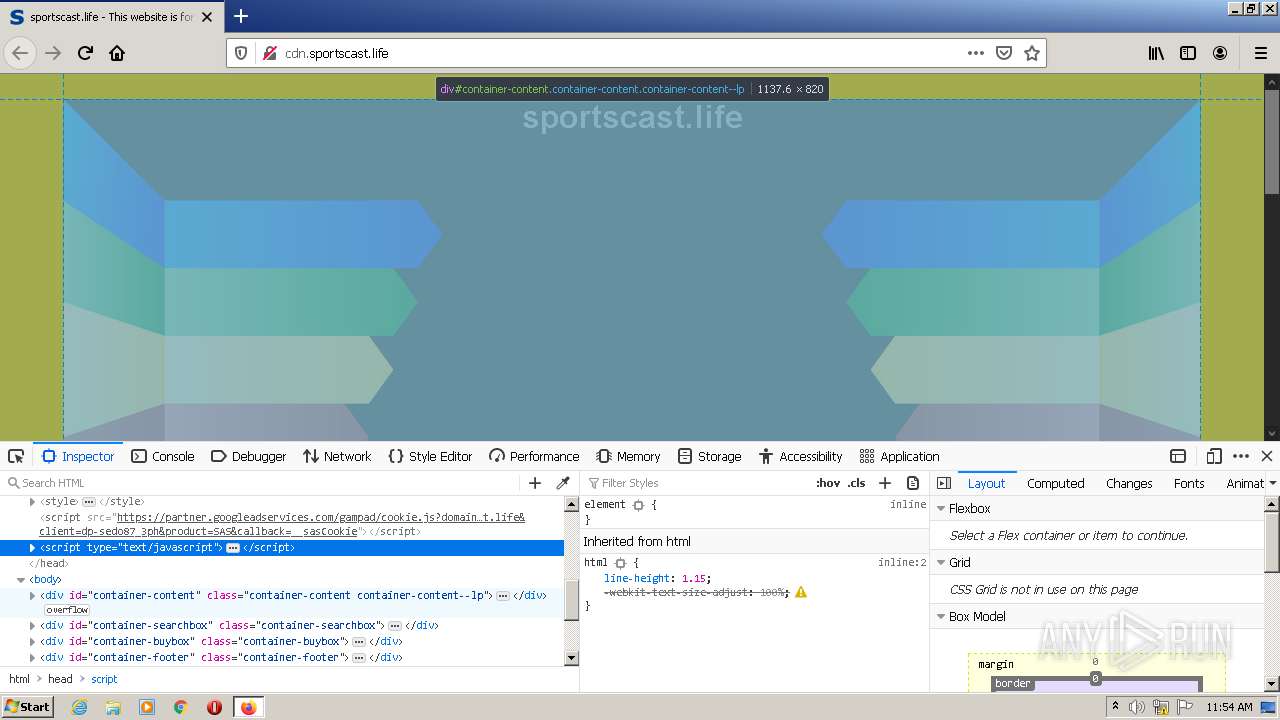Open the Network panel
This screenshot has width=1280, height=720.
[x=337, y=456]
